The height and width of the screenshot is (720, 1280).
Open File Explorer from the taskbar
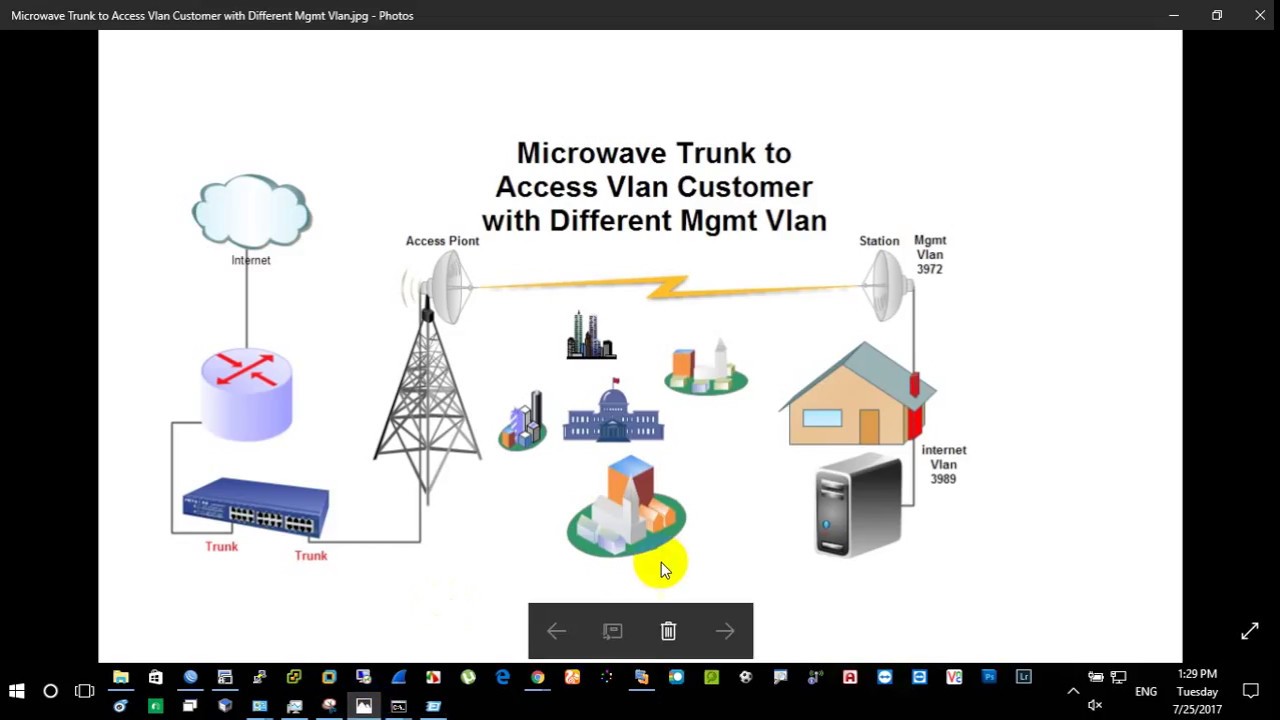point(121,677)
